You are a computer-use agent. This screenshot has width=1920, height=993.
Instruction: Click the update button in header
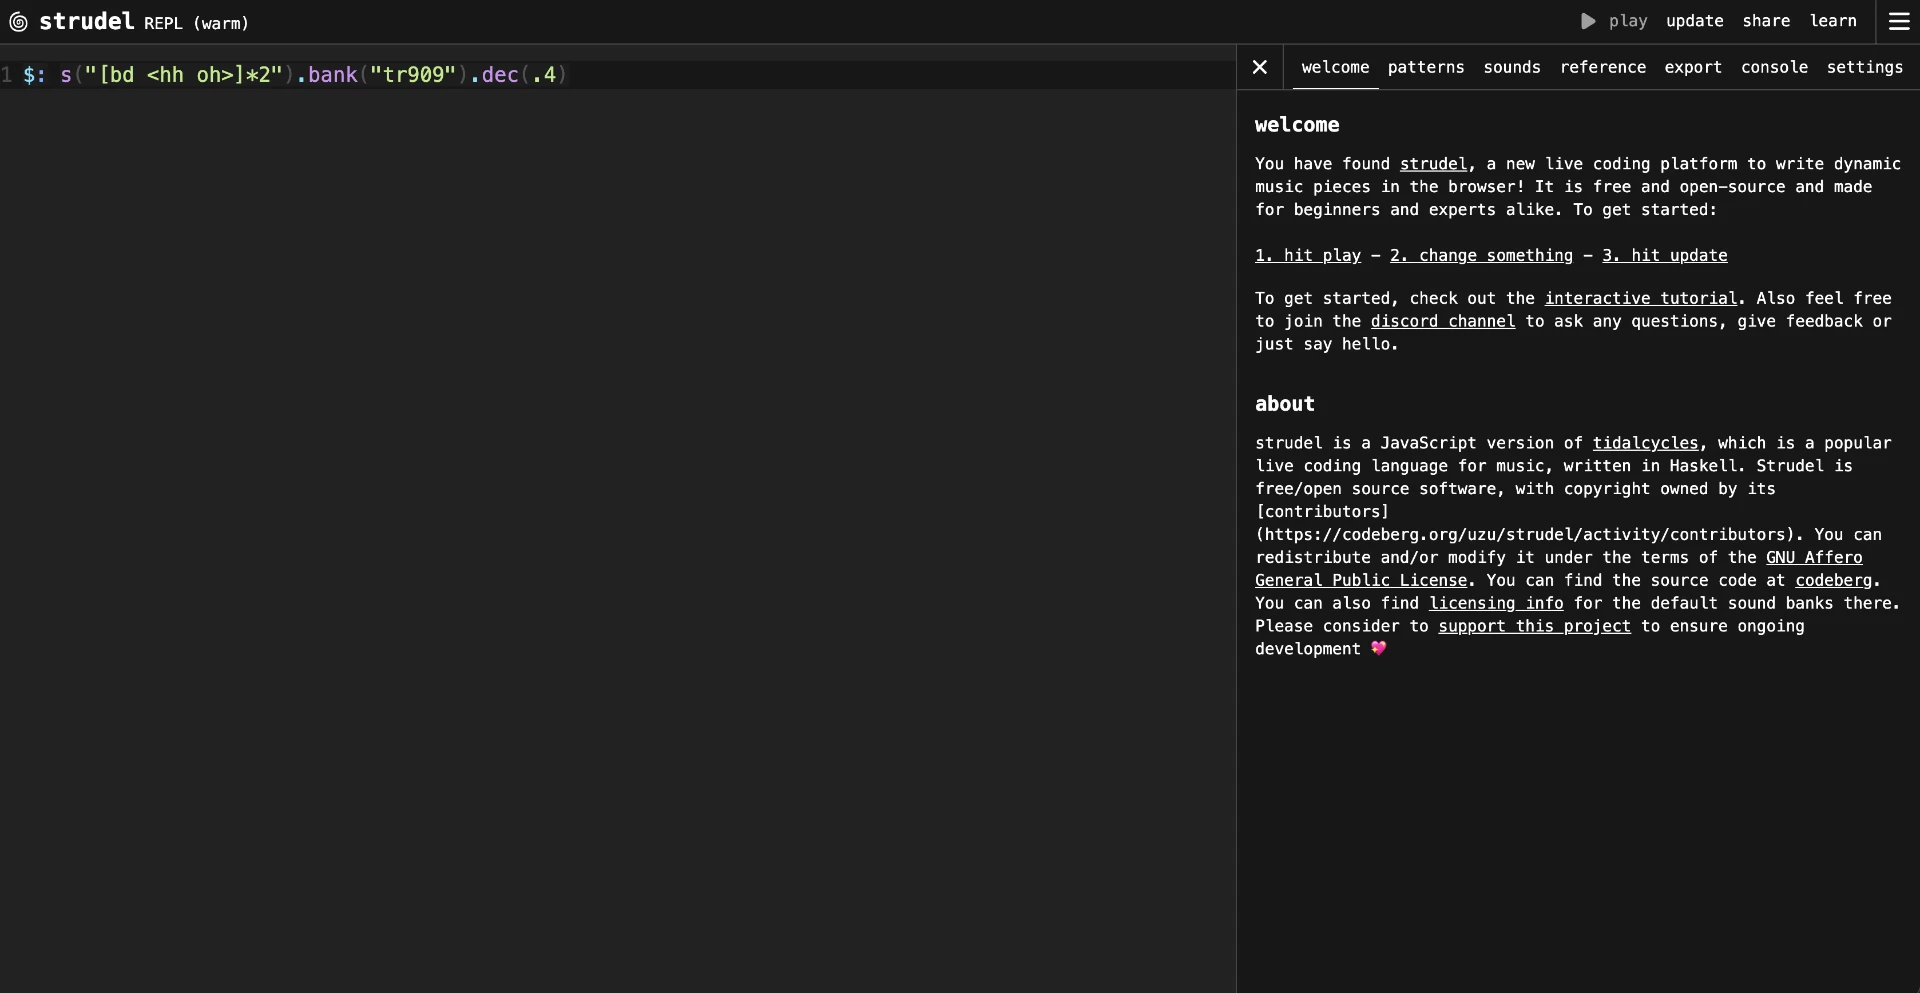click(1694, 21)
